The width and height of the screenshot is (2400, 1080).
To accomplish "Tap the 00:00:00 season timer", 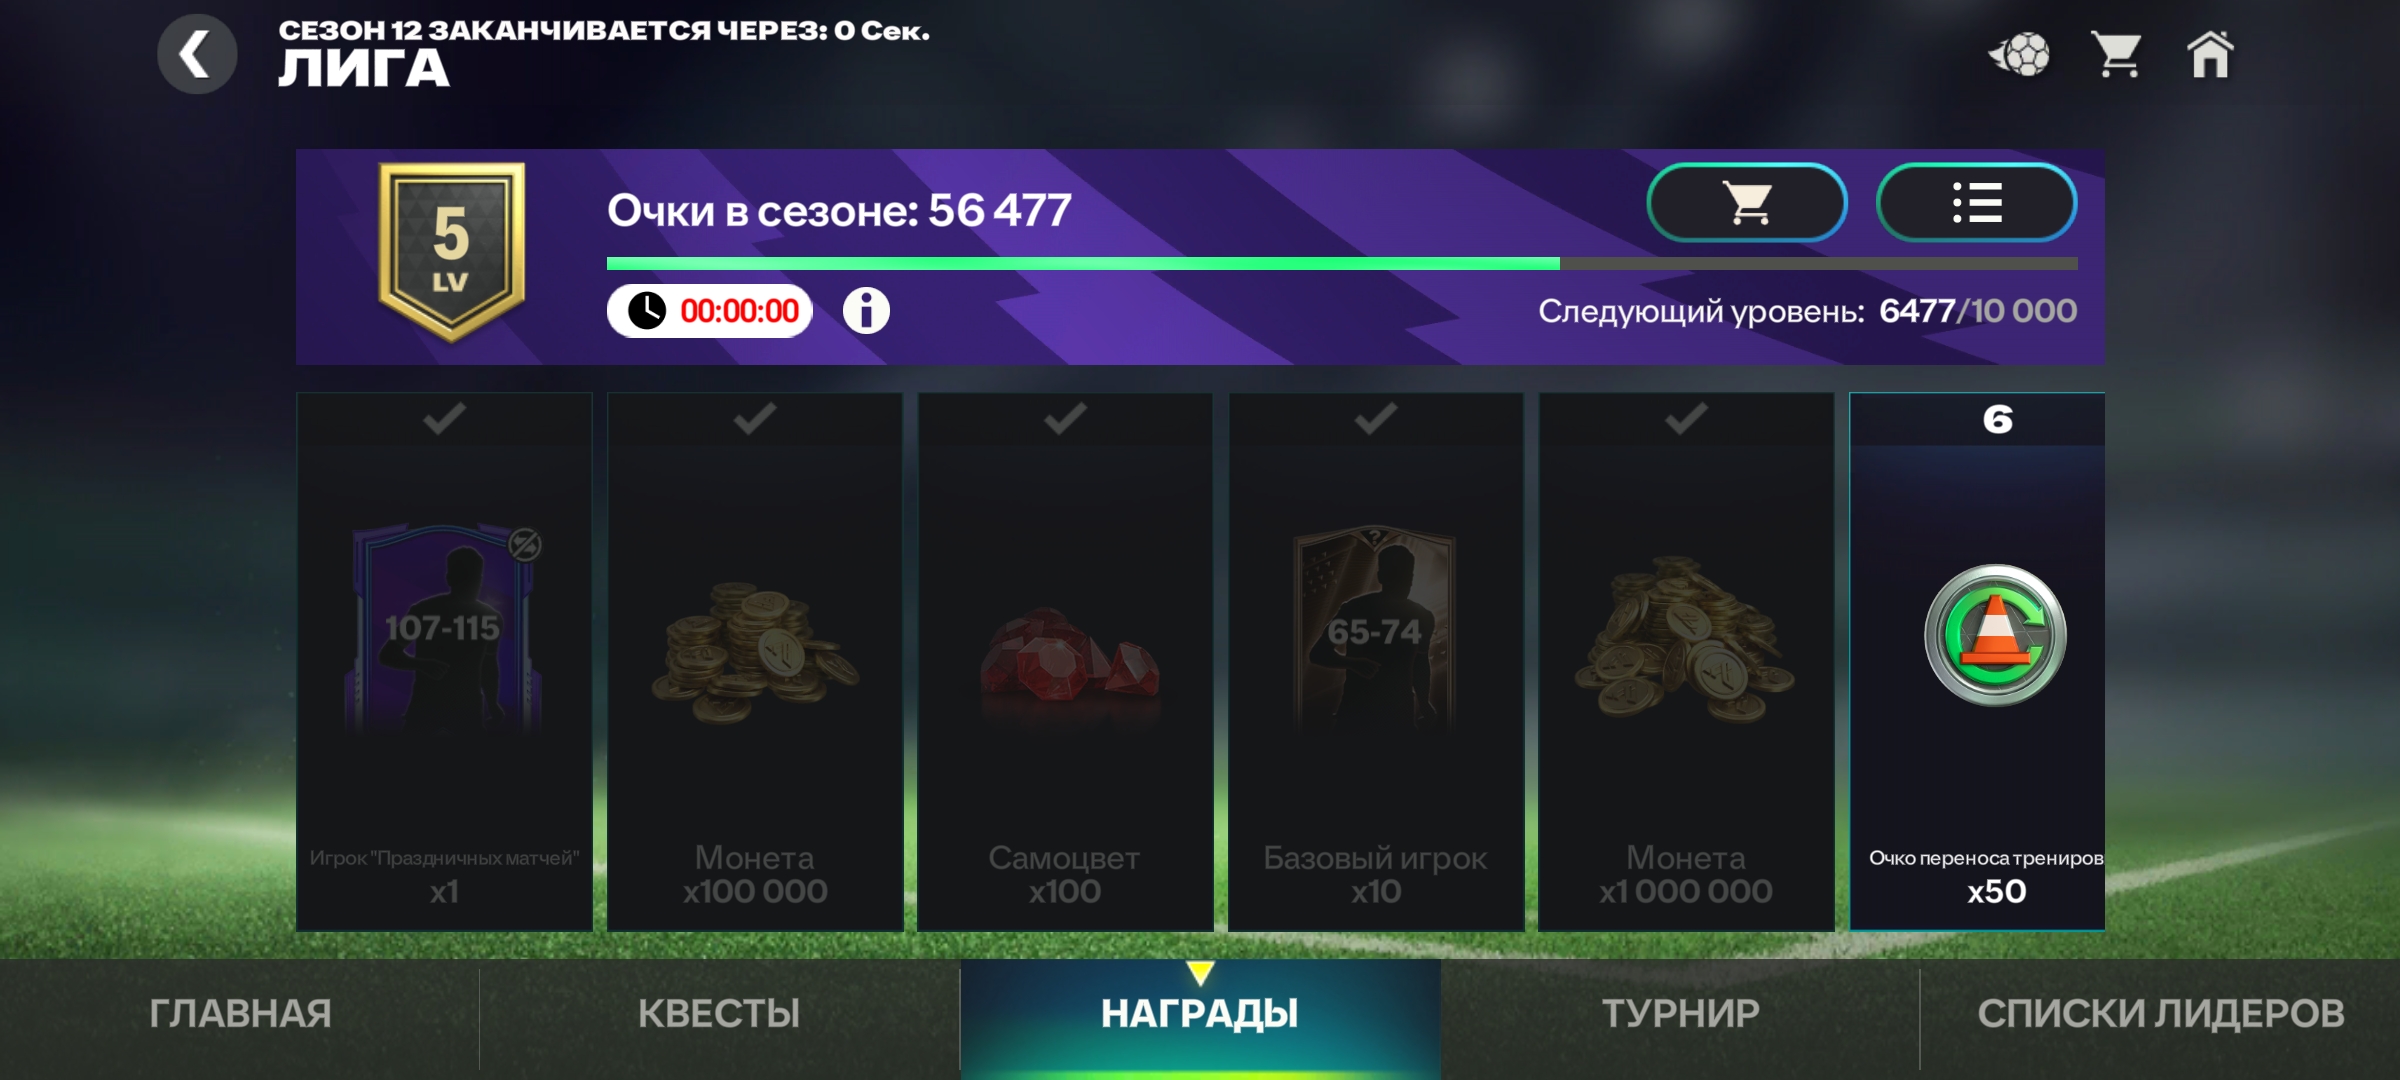I will pos(710,311).
